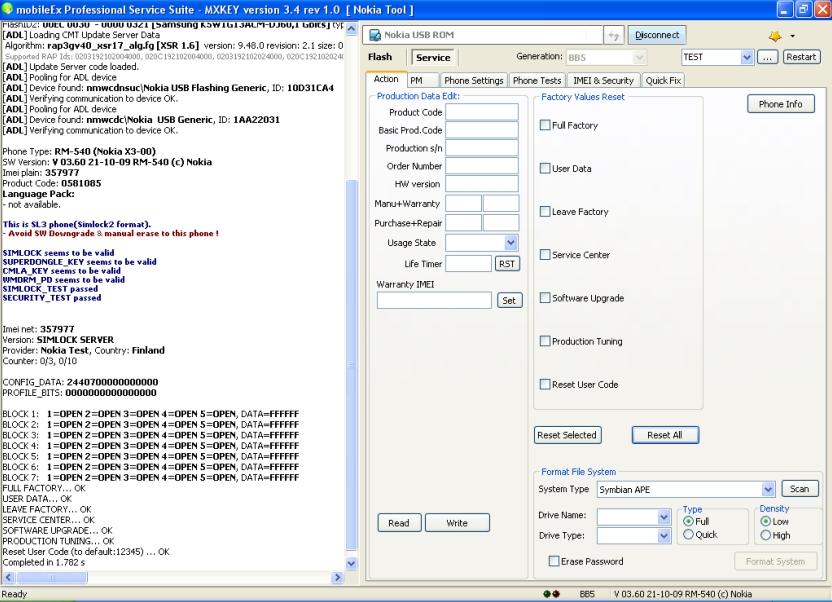
Task: Click Set next to Warranty IMEI
Action: click(509, 301)
